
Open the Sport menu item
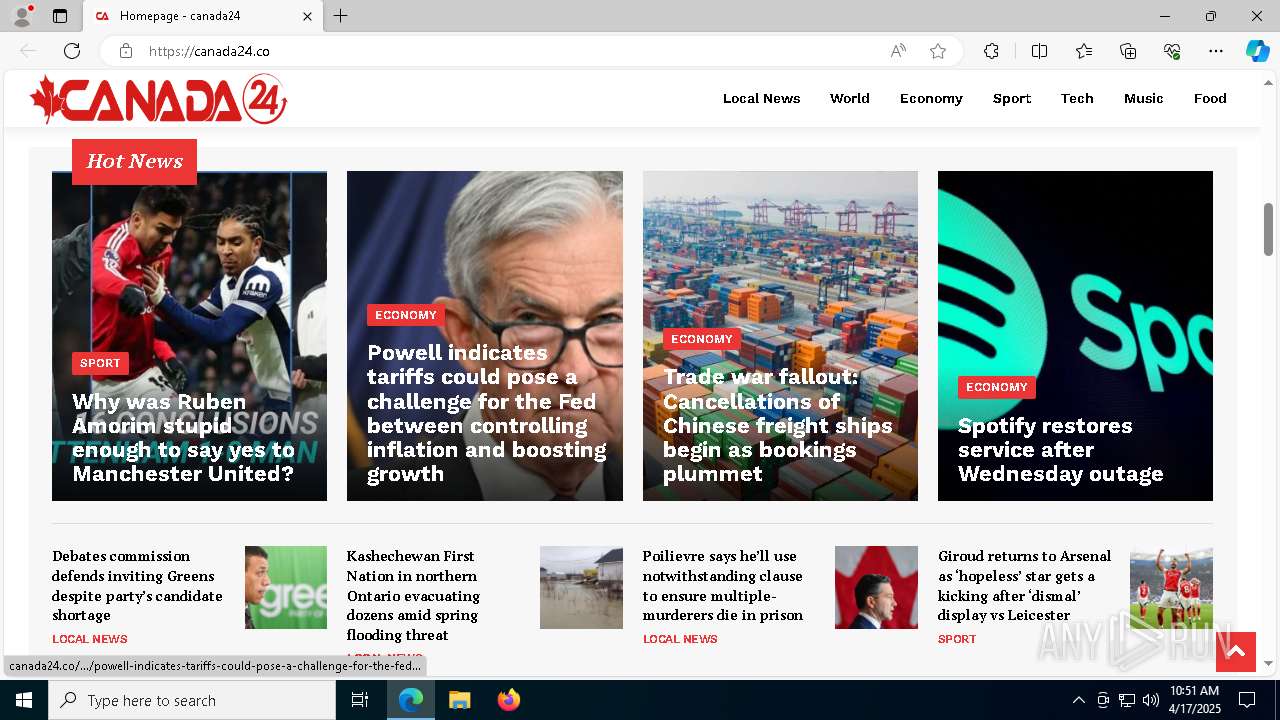coord(1012,98)
